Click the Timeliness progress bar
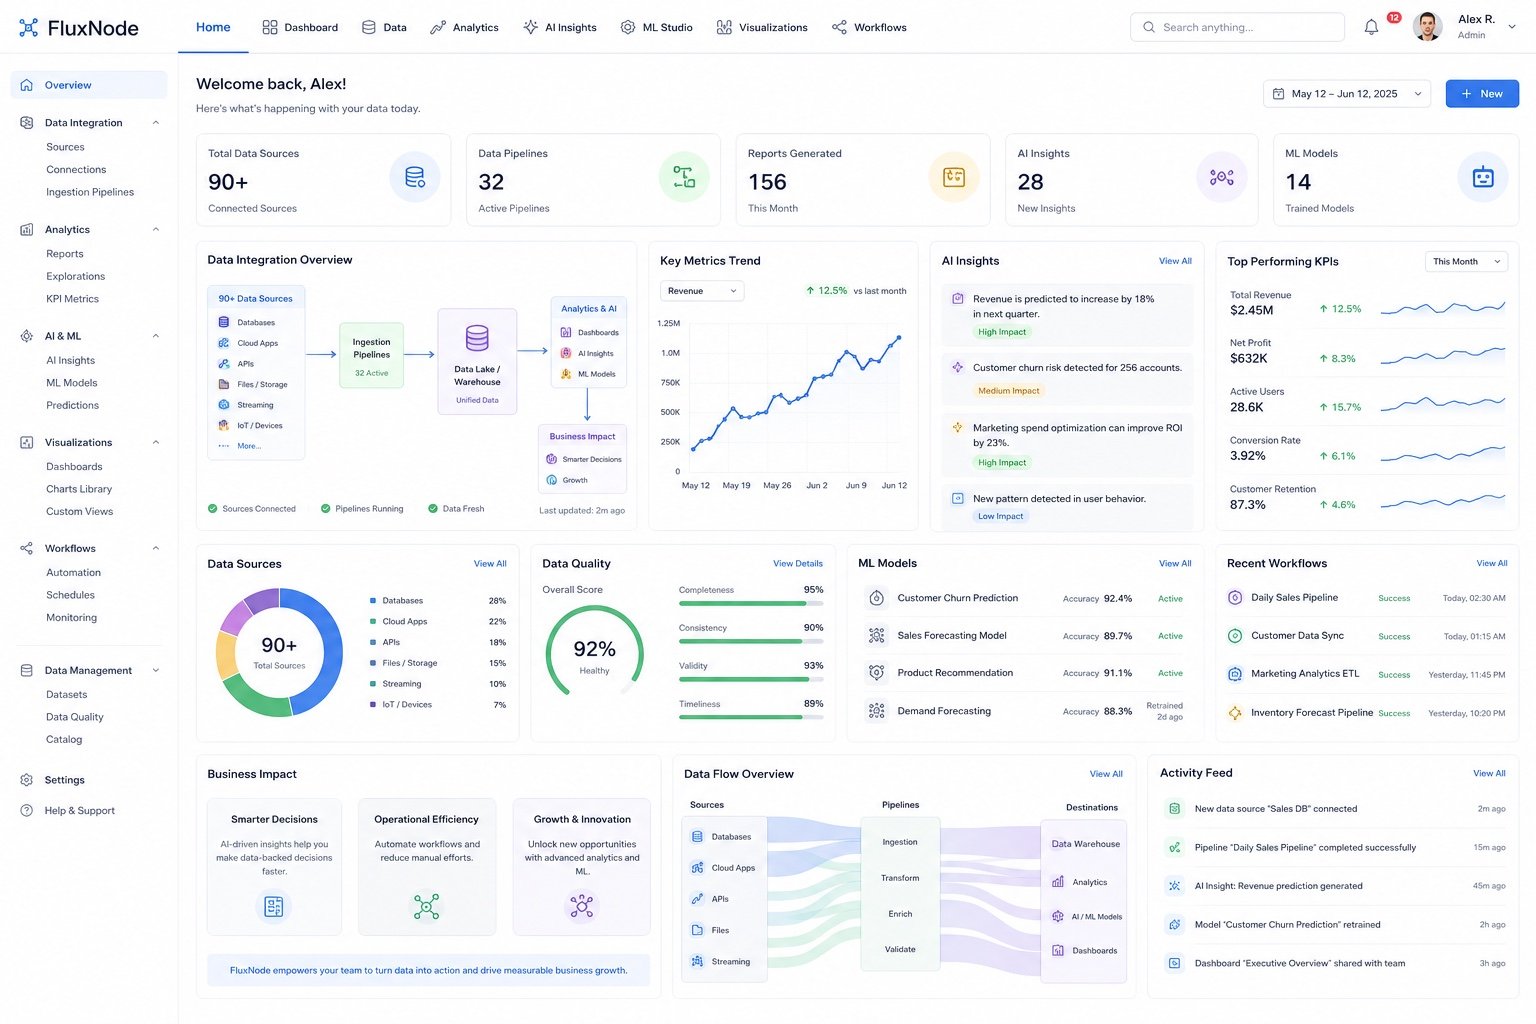1536x1024 pixels. pyautogui.click(x=751, y=717)
